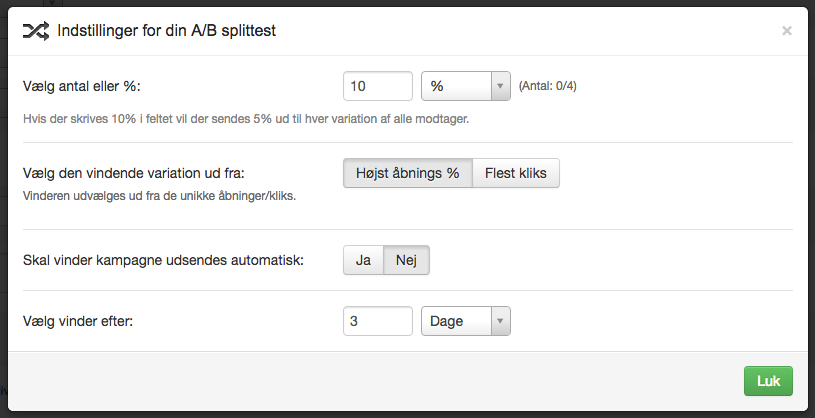
Task: Click the Vælg vinder efter label
Action: pyautogui.click(x=78, y=321)
